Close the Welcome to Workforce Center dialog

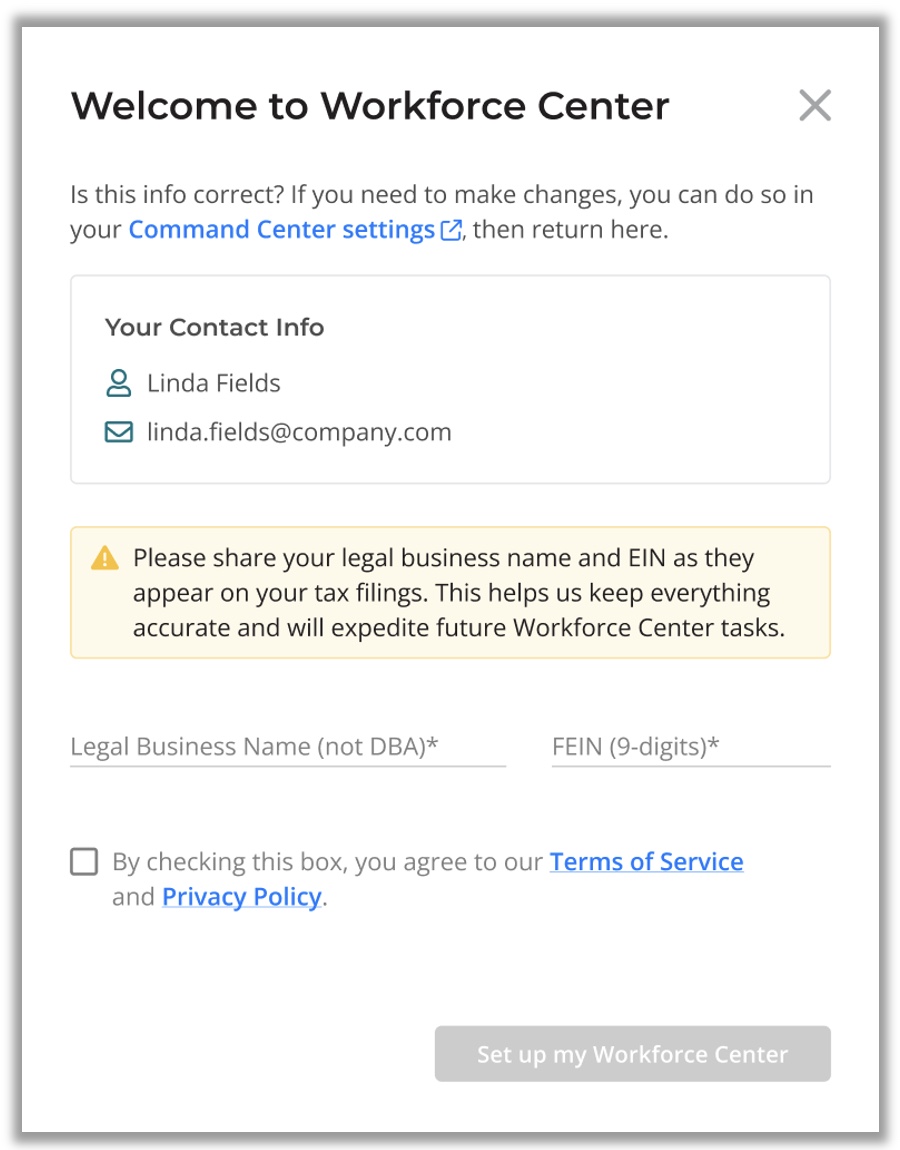(815, 105)
